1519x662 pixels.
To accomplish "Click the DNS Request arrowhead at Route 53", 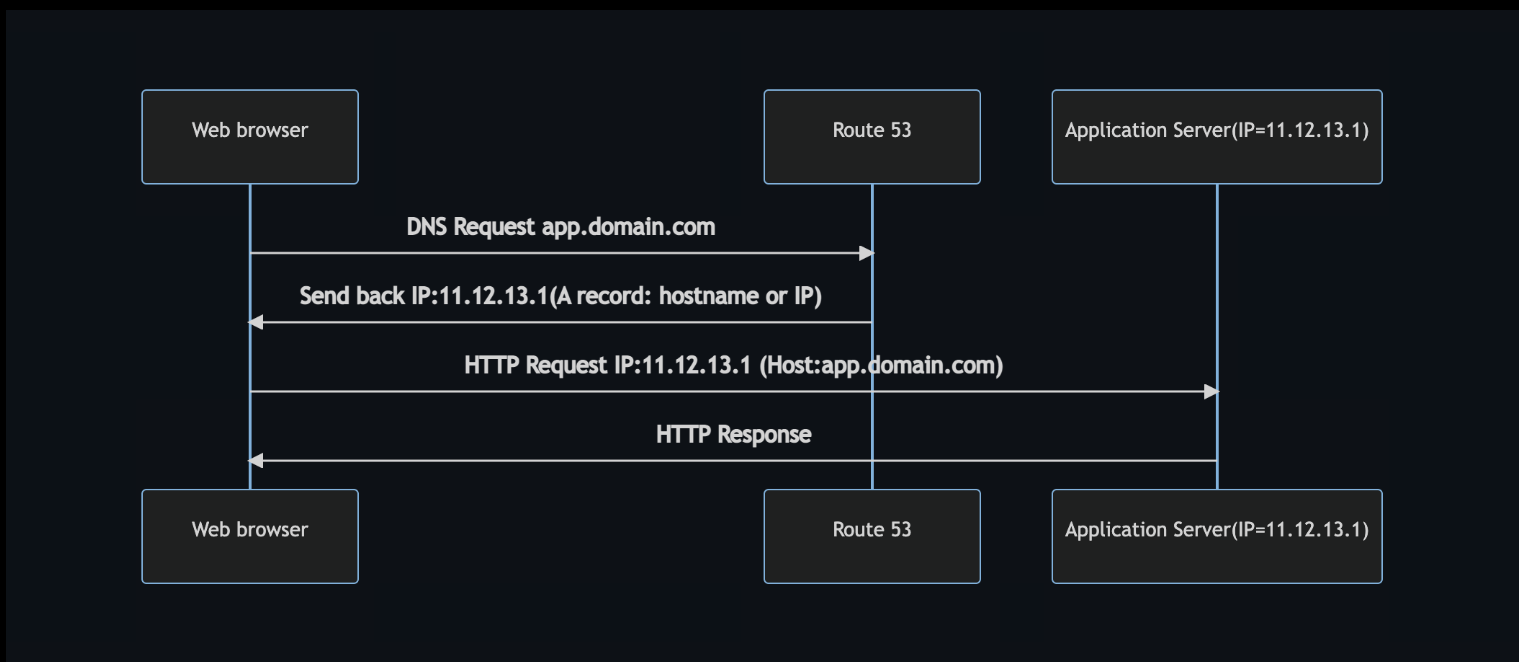I will coord(867,253).
